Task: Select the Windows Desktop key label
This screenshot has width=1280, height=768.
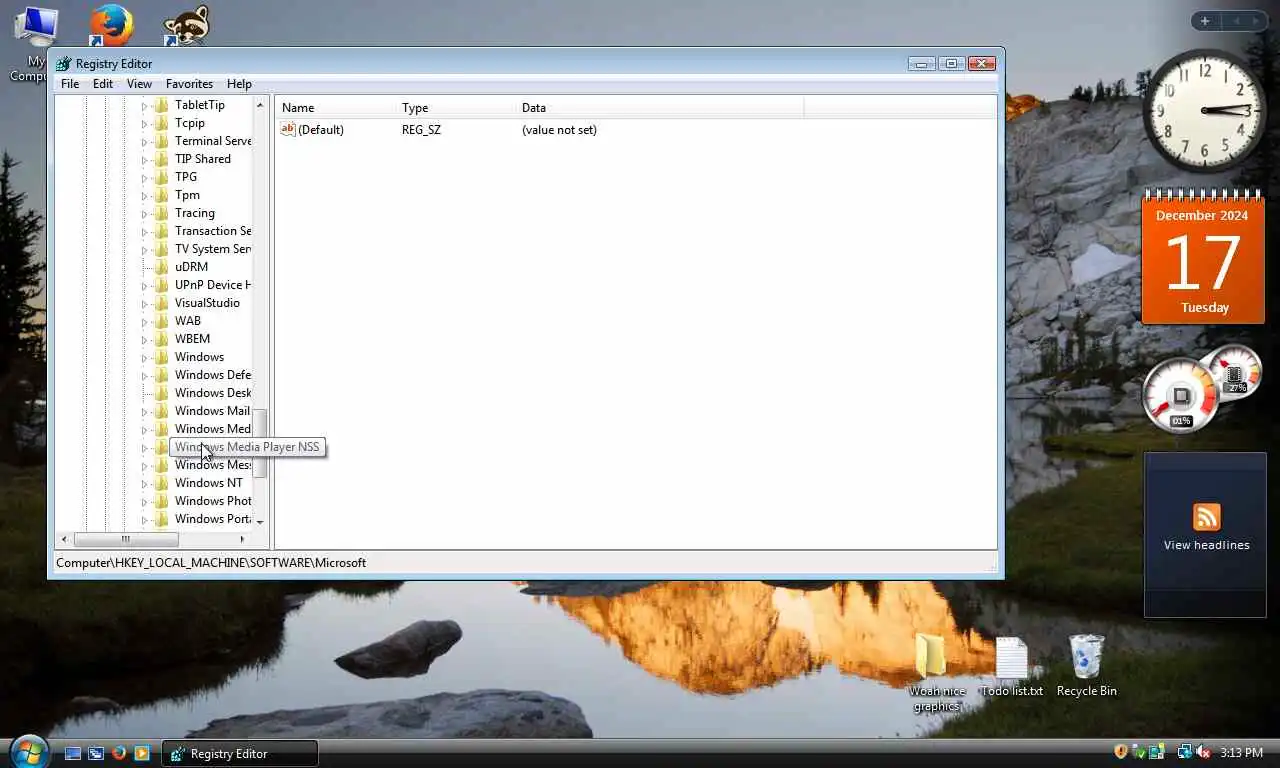Action: pyautogui.click(x=213, y=393)
